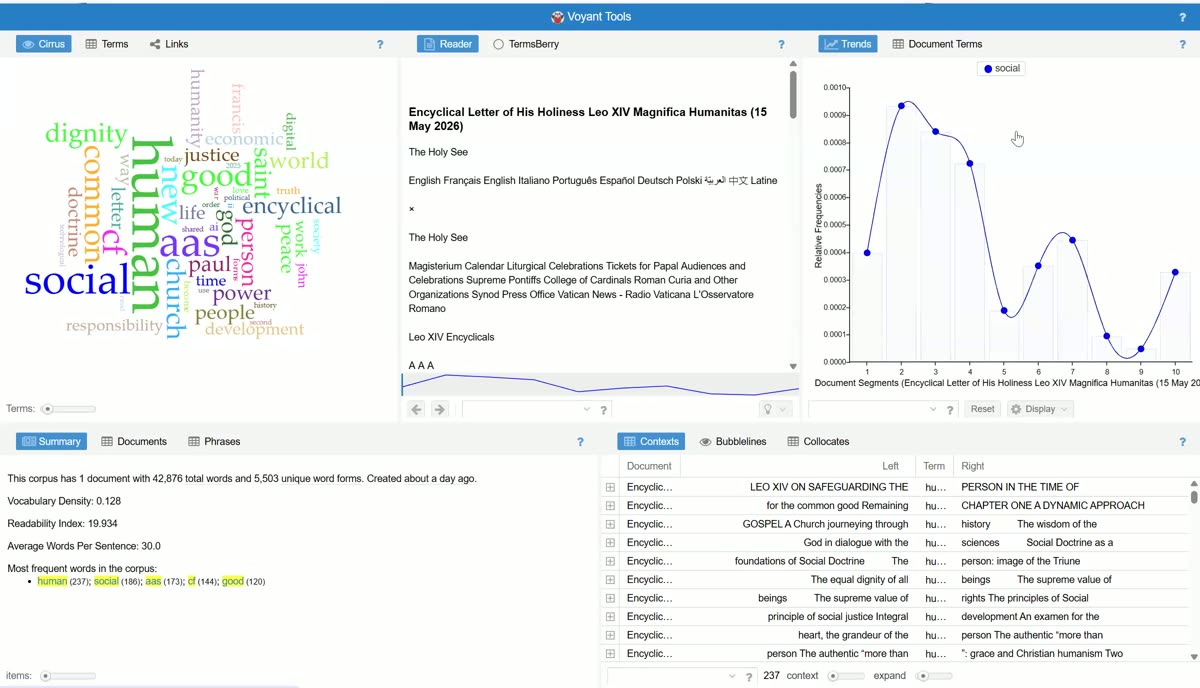Click 'good' in most frequent words
Screen dimensions: 1200x688
coord(233,581)
